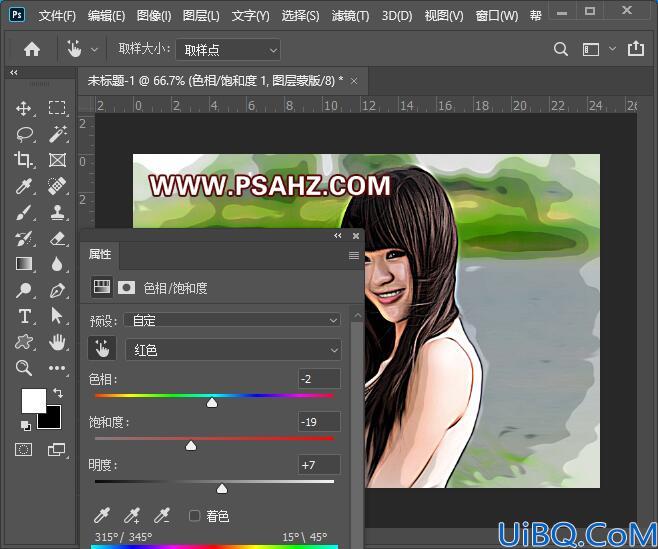The height and width of the screenshot is (549, 658).
Task: Open the 取样大小 sample size dropdown
Action: click(228, 50)
